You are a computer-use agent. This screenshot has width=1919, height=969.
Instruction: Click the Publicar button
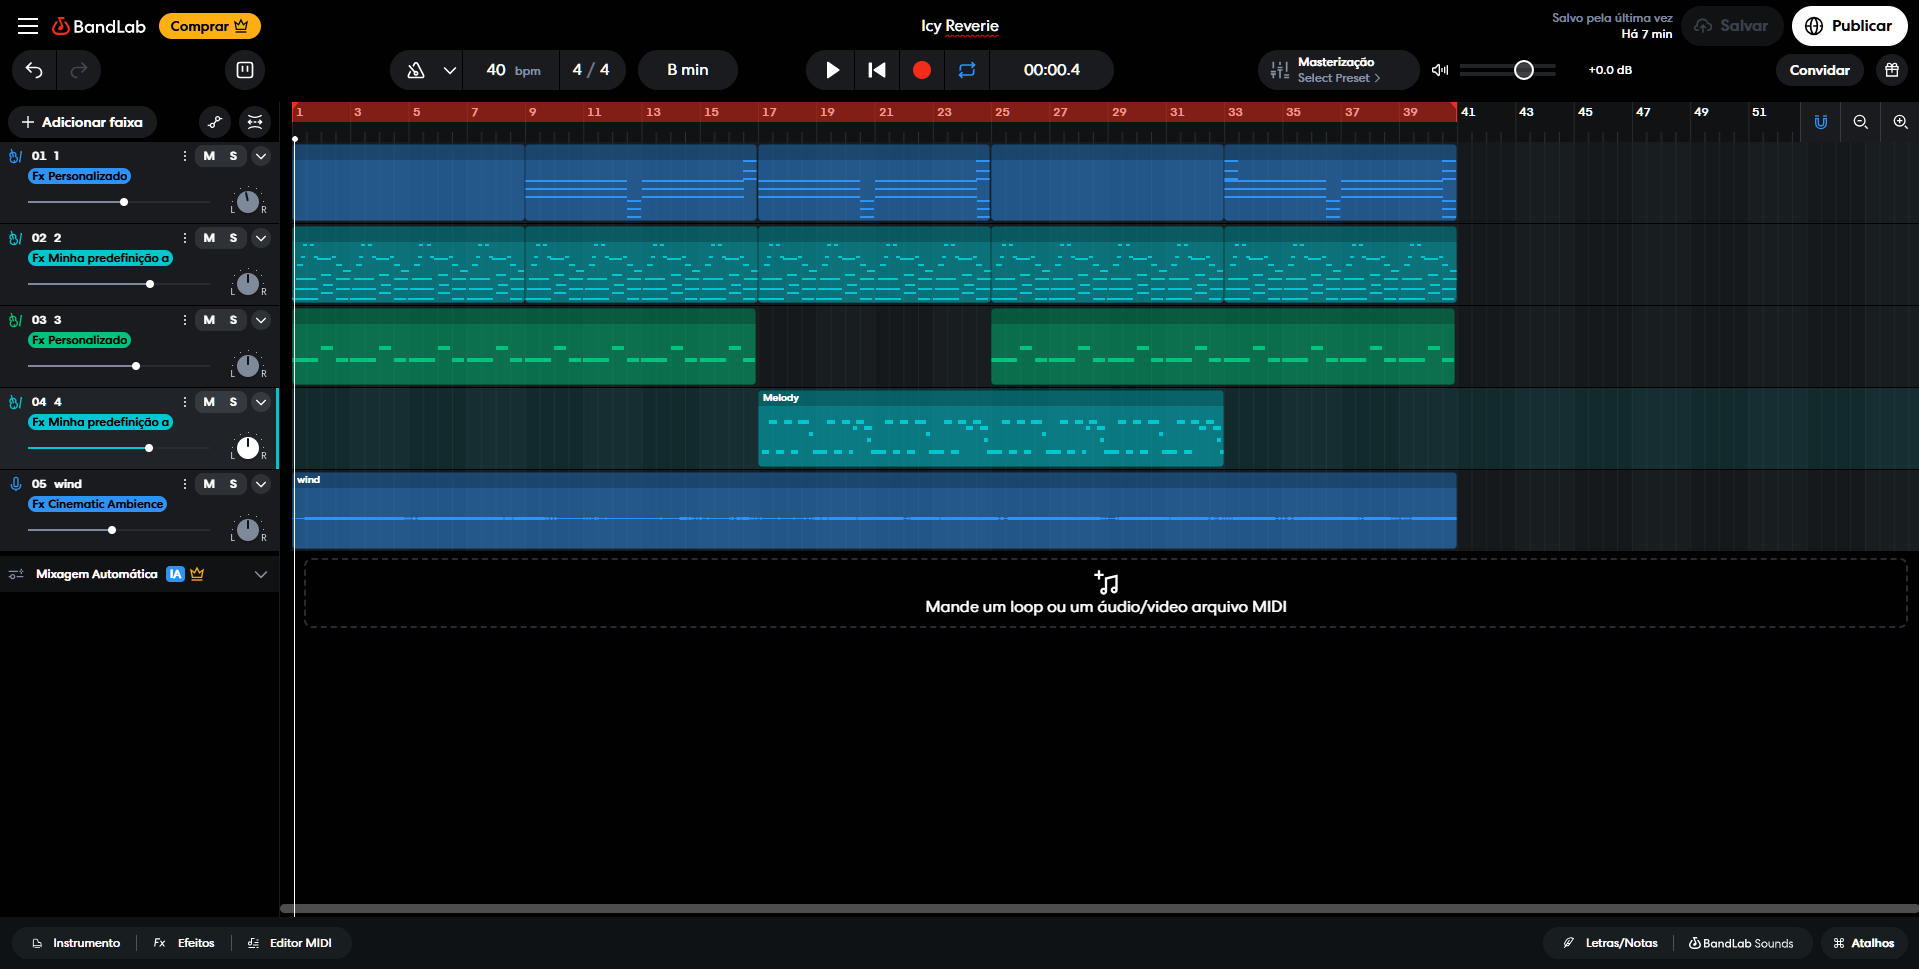pos(1849,26)
